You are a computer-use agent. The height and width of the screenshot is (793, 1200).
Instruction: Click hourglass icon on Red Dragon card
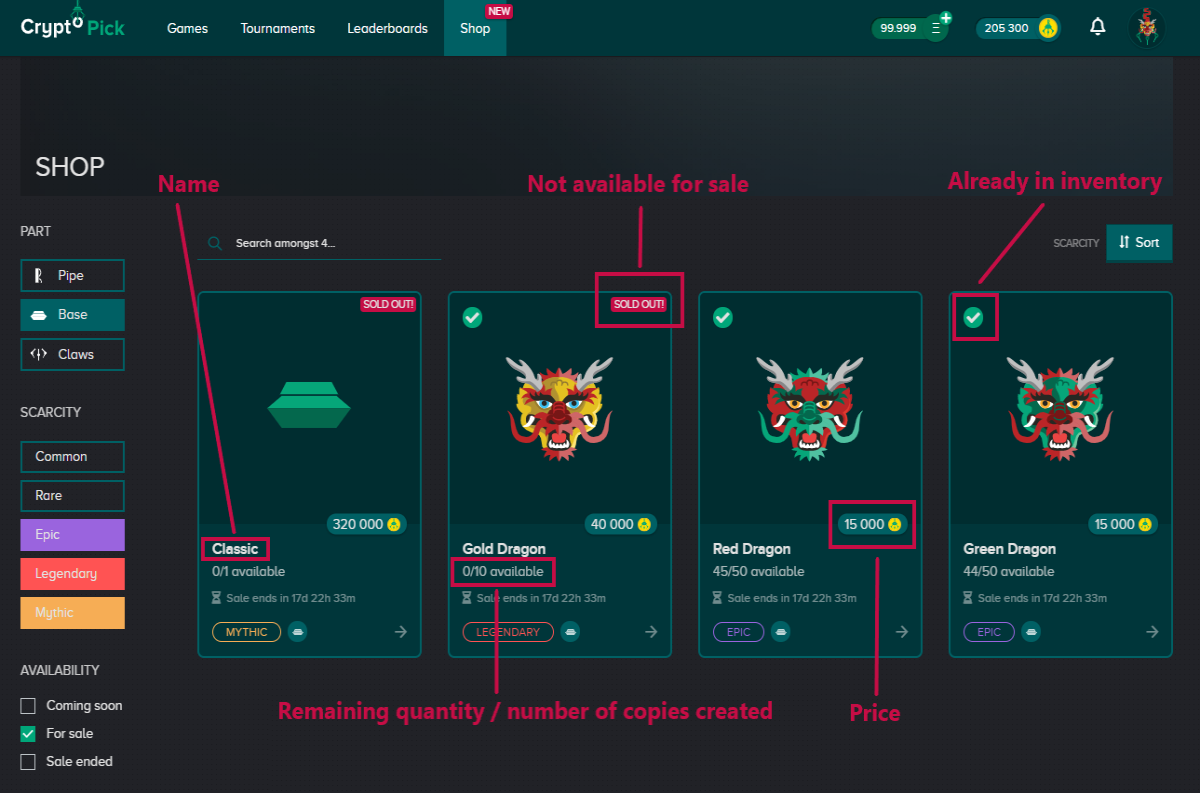tap(718, 598)
